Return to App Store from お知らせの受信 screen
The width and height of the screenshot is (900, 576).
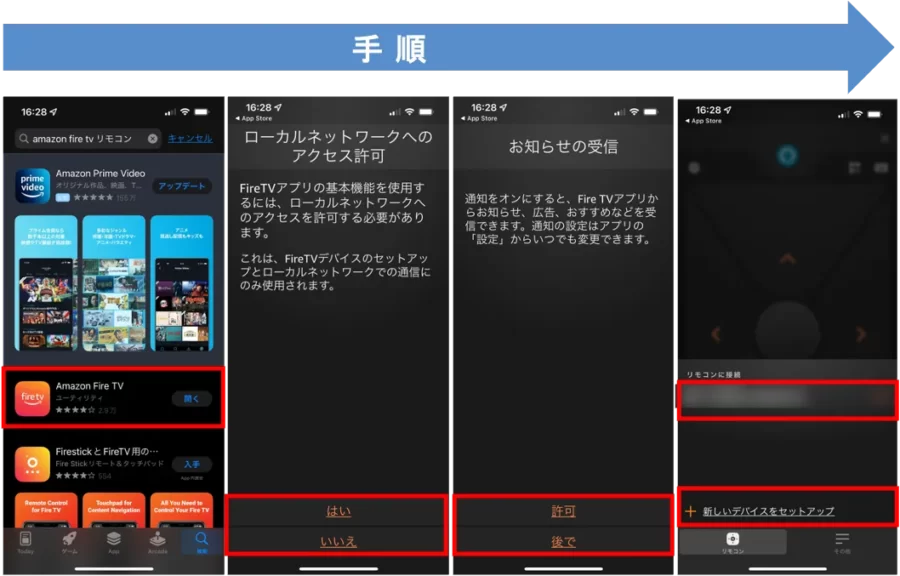click(x=479, y=118)
